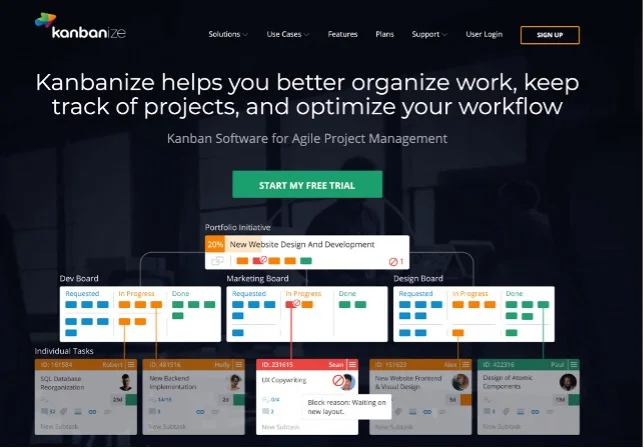The image size is (644, 448).
Task: Click Holly's avatar on New Backend card
Action: click(x=234, y=382)
